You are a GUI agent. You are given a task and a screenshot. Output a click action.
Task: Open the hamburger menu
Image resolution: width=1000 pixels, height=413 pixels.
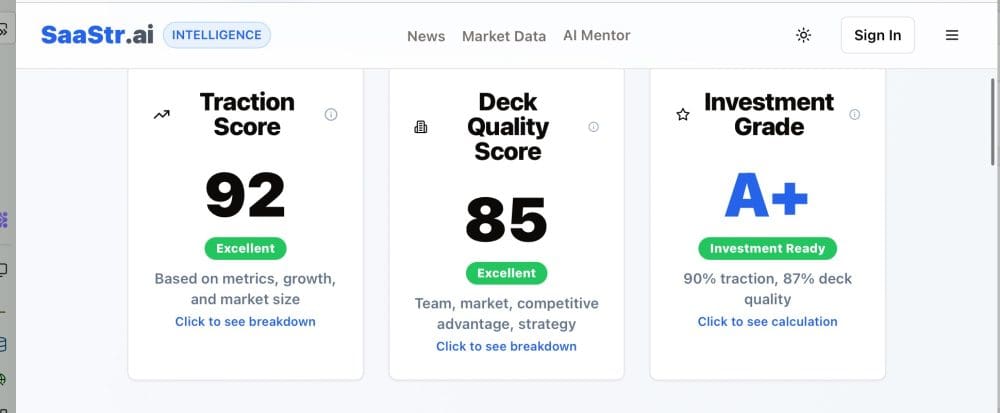[952, 35]
